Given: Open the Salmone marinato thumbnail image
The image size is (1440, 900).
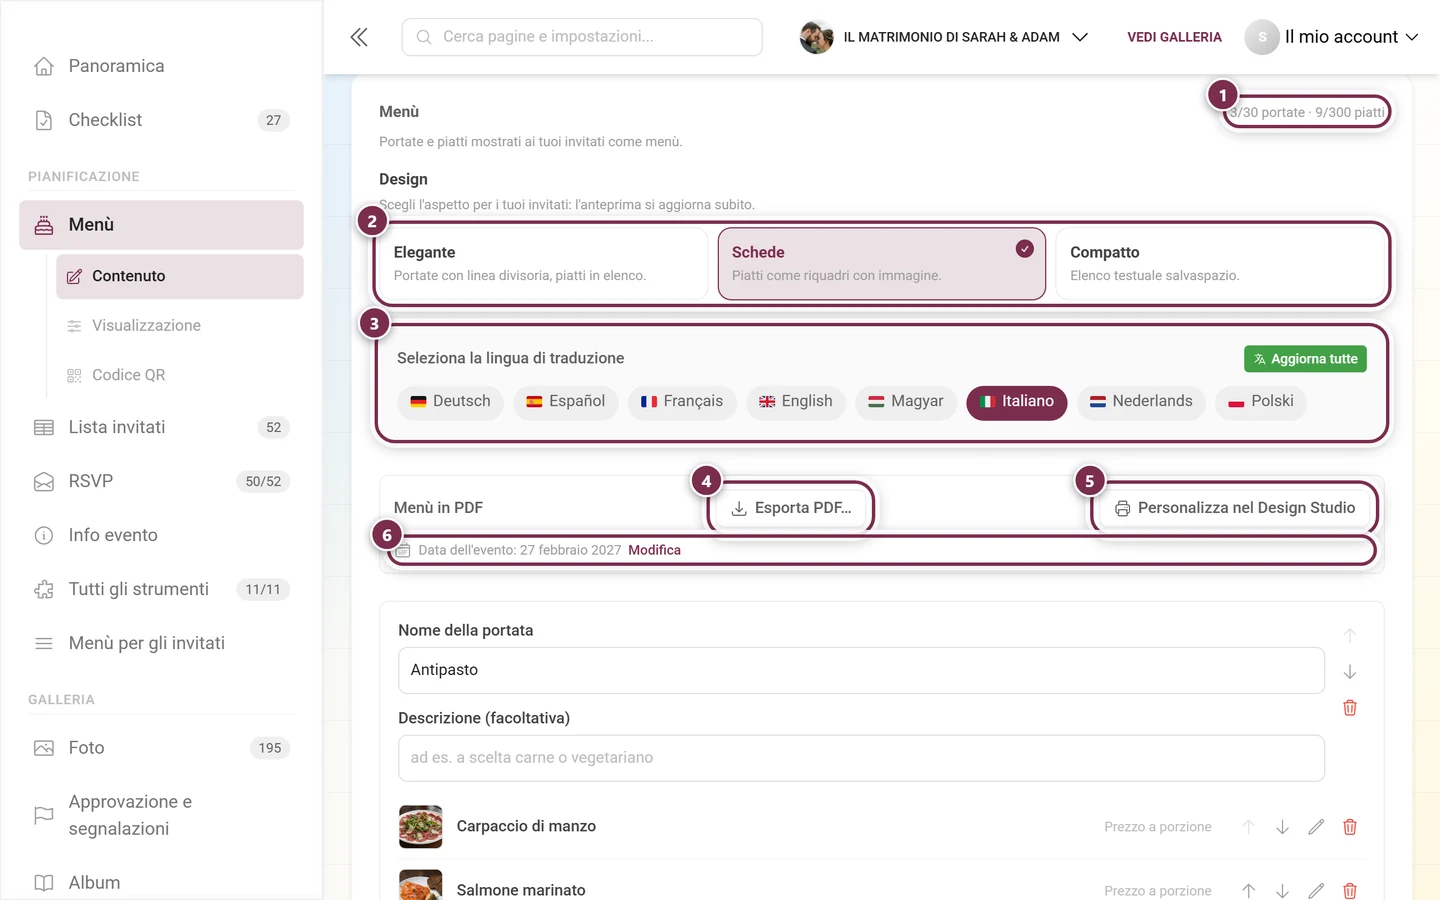Looking at the screenshot, I should [420, 885].
